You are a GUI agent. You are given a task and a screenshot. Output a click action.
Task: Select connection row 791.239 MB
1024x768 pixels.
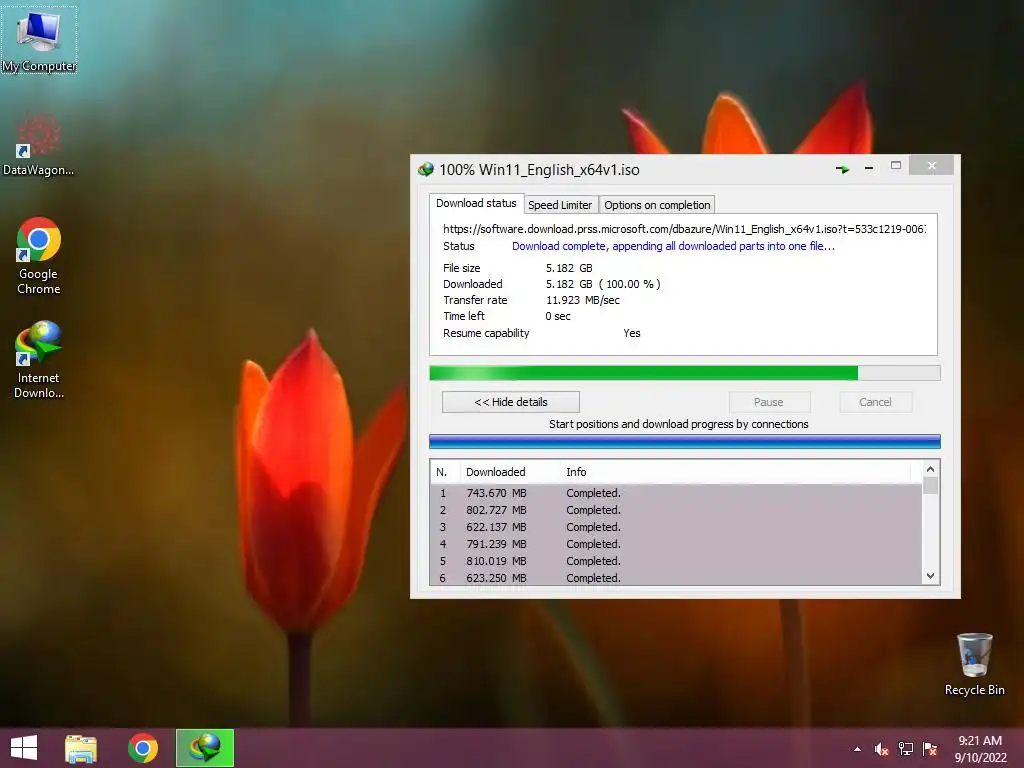[x=677, y=544]
